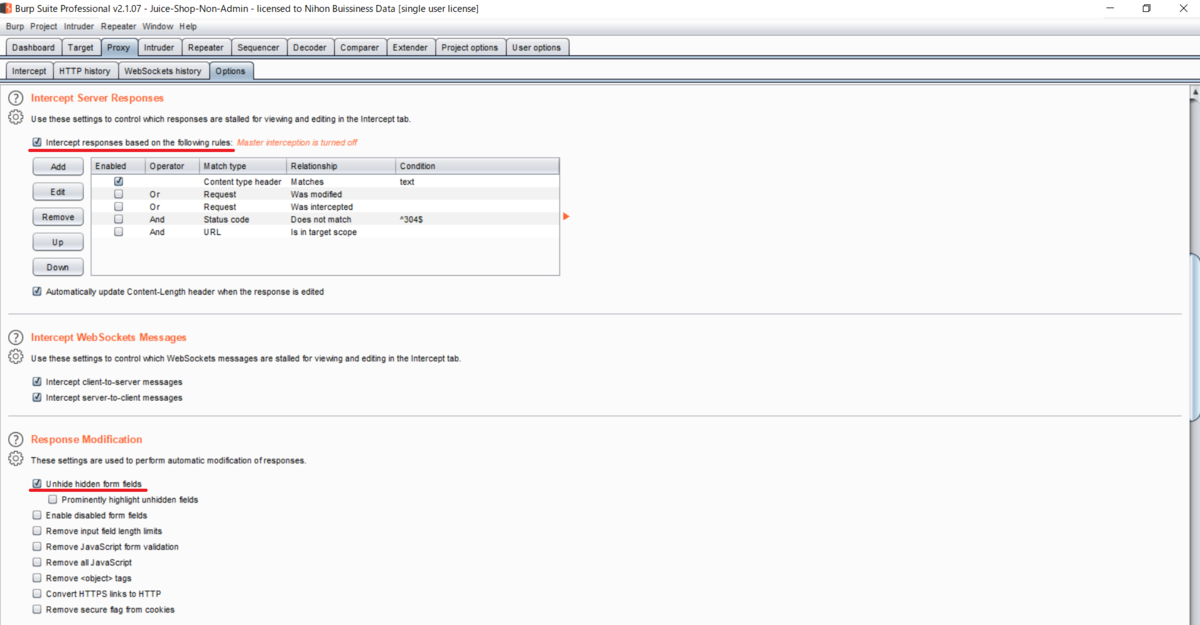Viewport: 1200px width, 625px height.
Task: Go to the Intercept sub-tab
Action: (29, 71)
